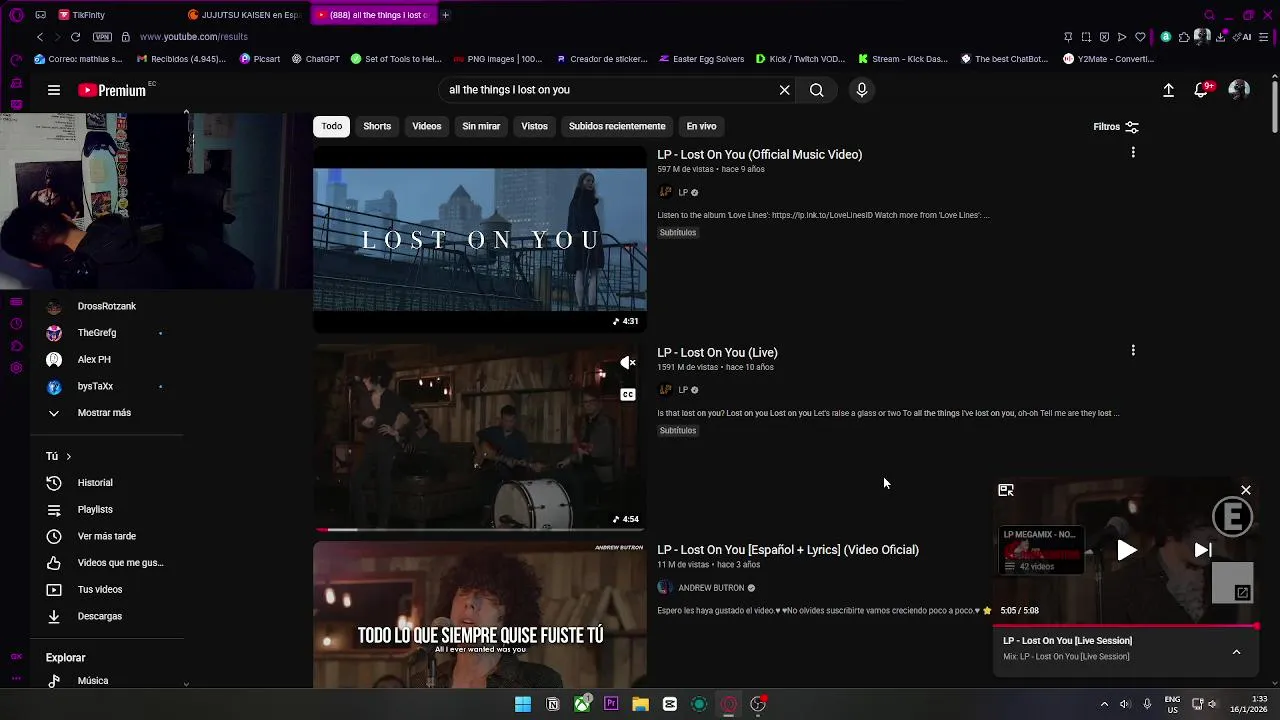Open the browser extensions puzzle icon
The image size is (1280, 720).
[1184, 37]
